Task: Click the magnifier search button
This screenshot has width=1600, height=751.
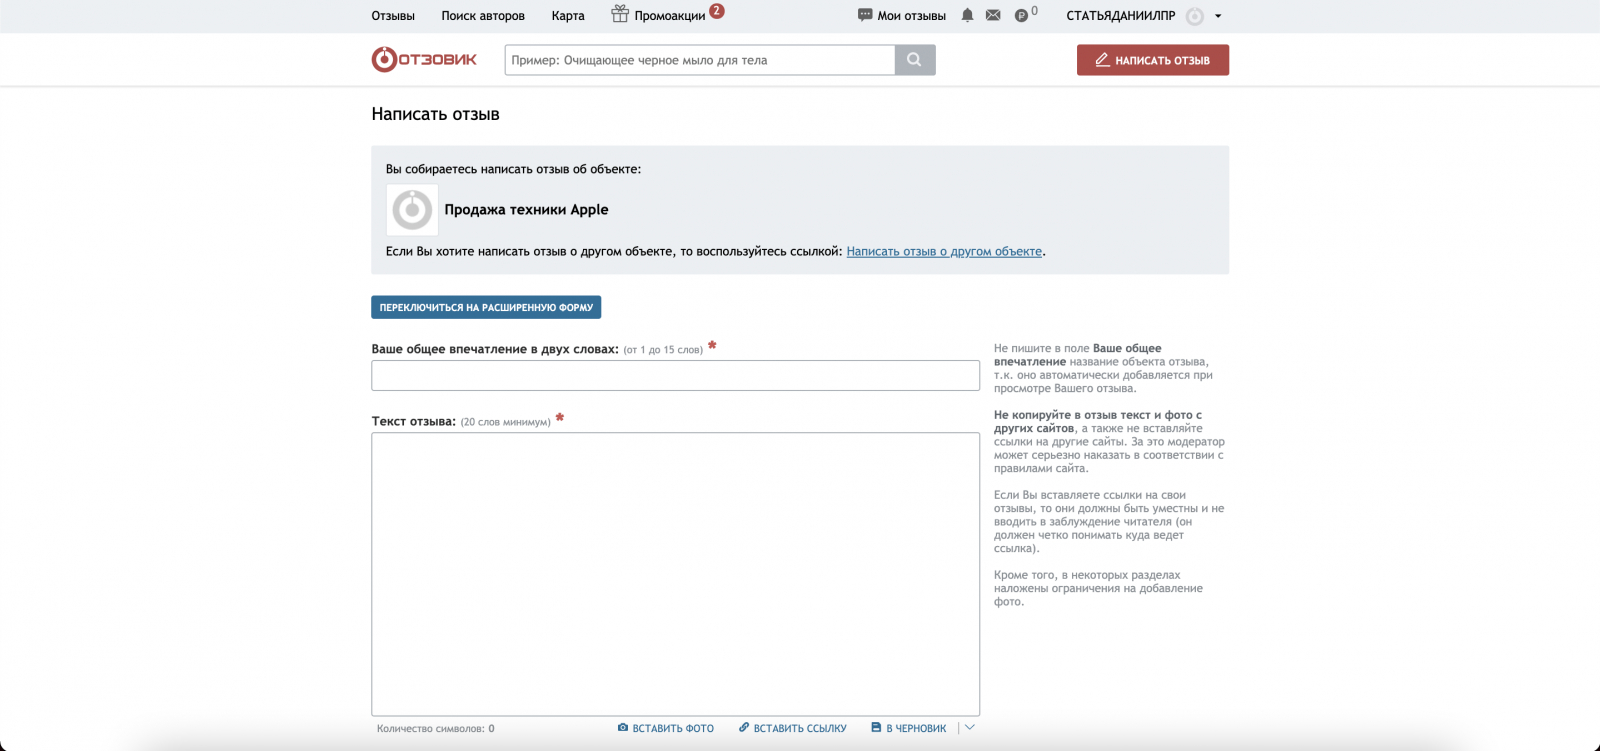Action: (x=915, y=60)
